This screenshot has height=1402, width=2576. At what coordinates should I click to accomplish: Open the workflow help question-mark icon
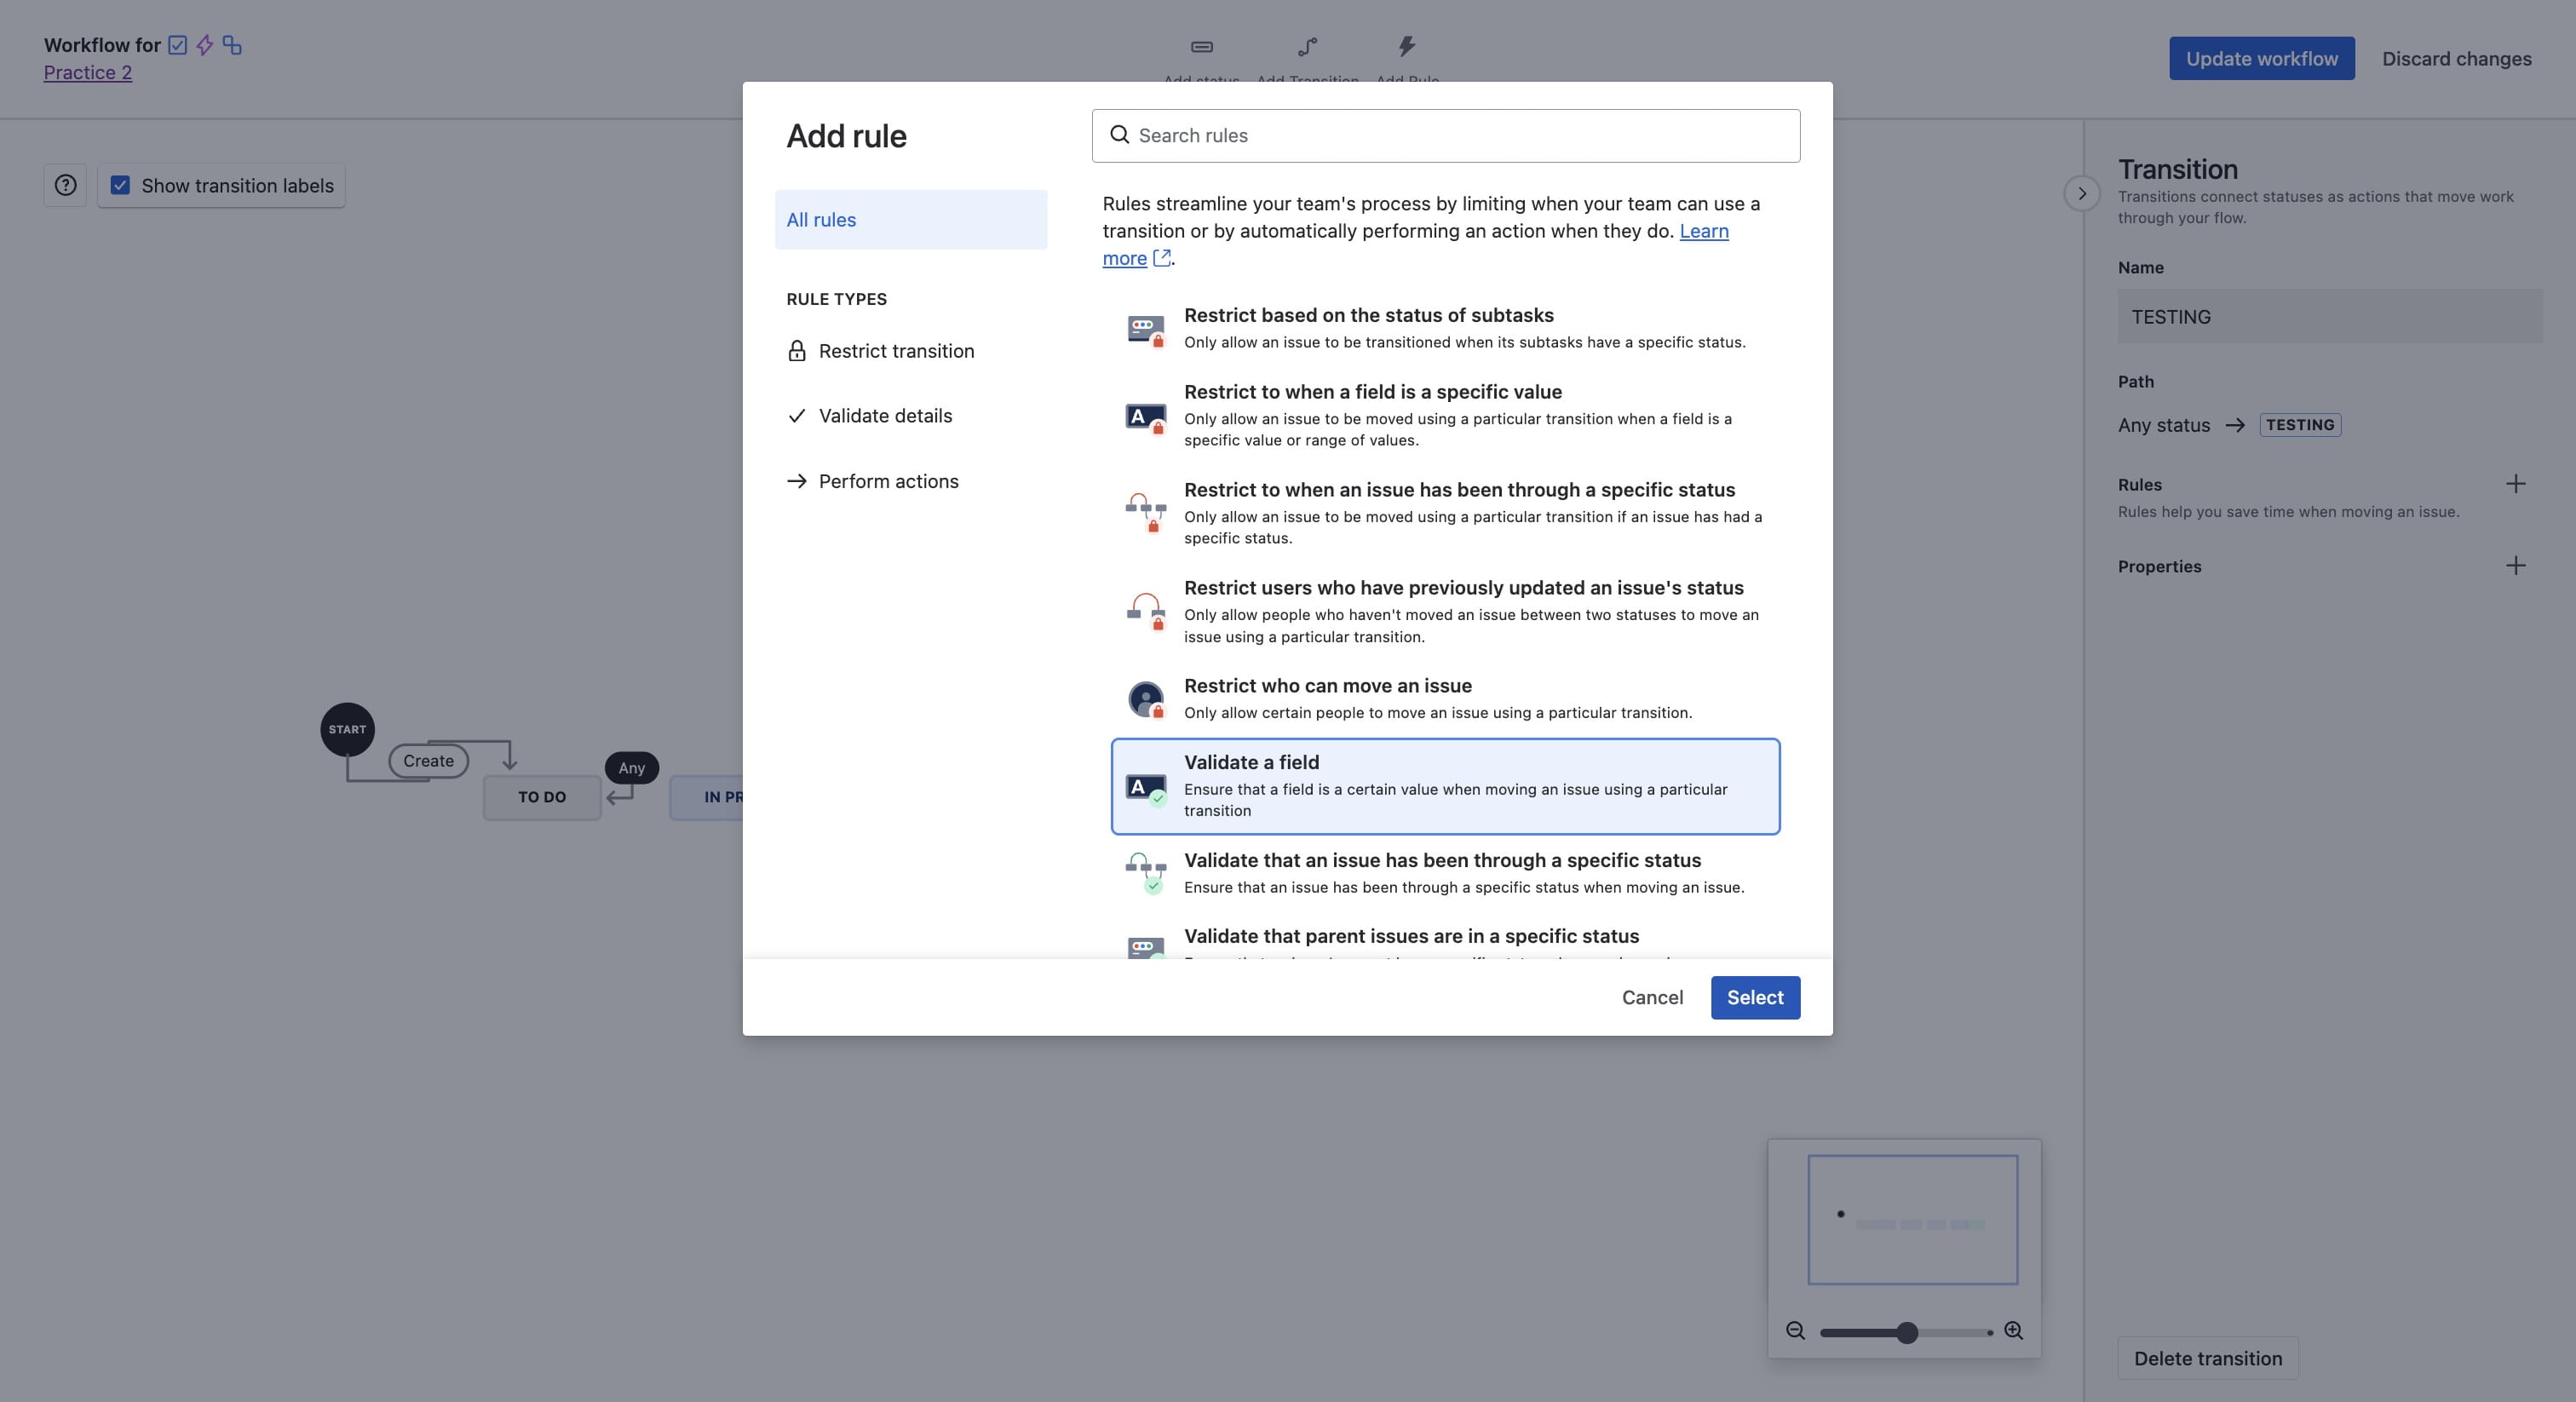point(65,185)
